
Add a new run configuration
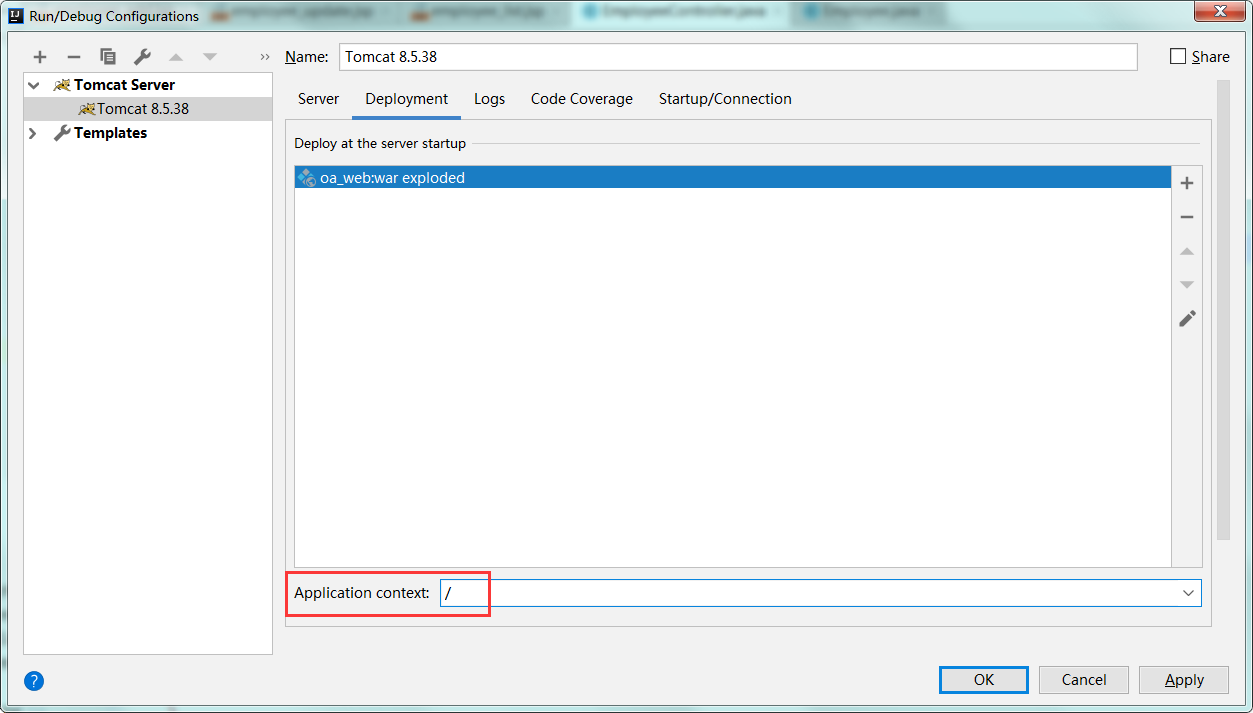click(40, 57)
